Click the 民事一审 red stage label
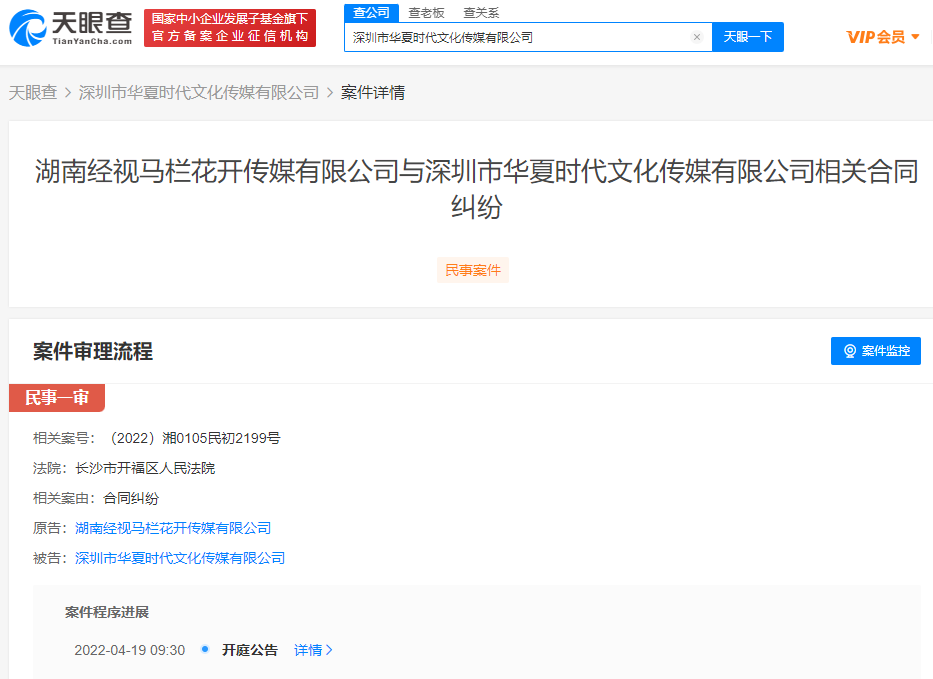The height and width of the screenshot is (679, 933). [x=56, y=398]
